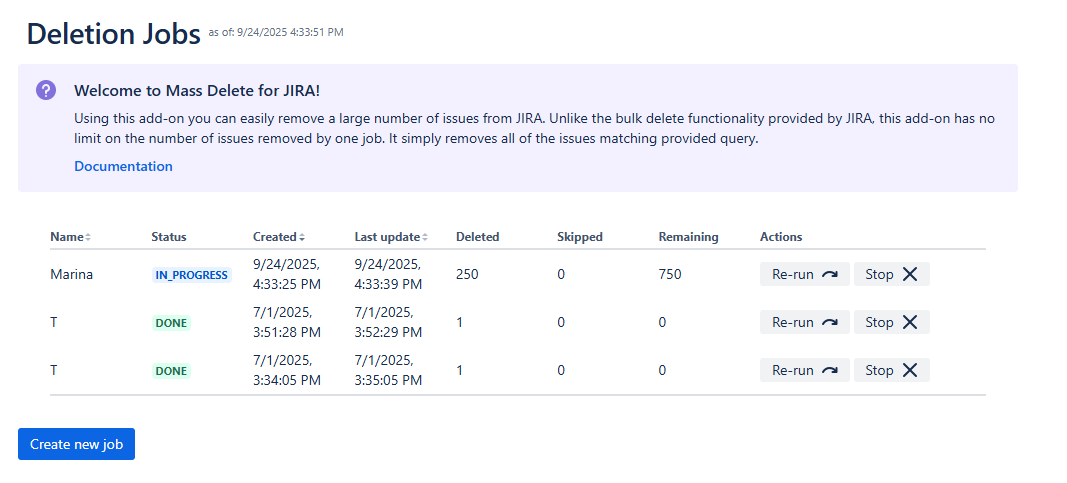Click the Remaining value 750
Viewport: 1067px width, 483px height.
point(670,274)
